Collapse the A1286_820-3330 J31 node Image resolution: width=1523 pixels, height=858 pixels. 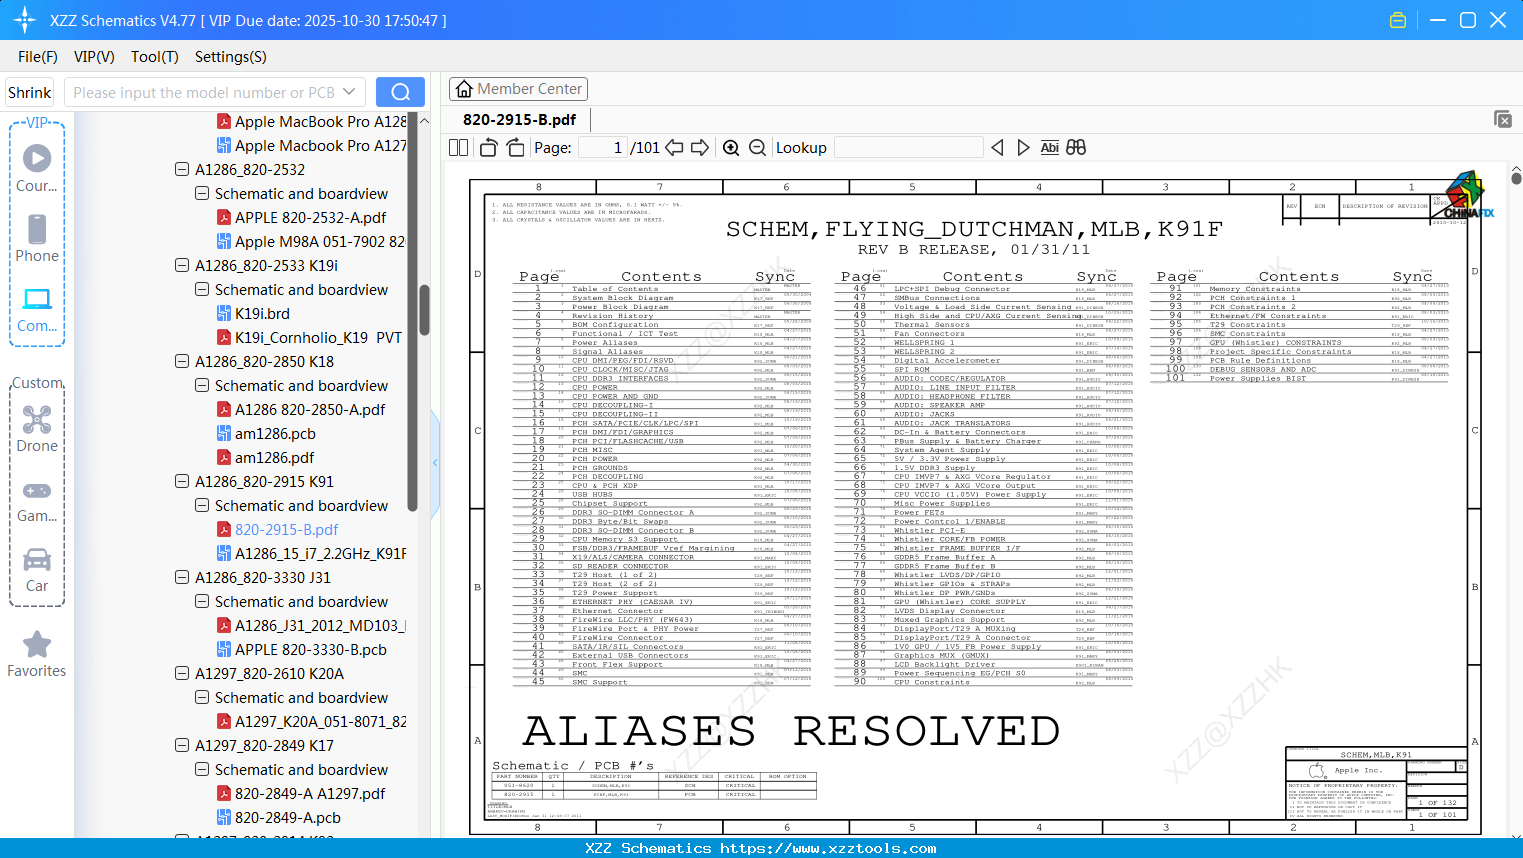(182, 577)
